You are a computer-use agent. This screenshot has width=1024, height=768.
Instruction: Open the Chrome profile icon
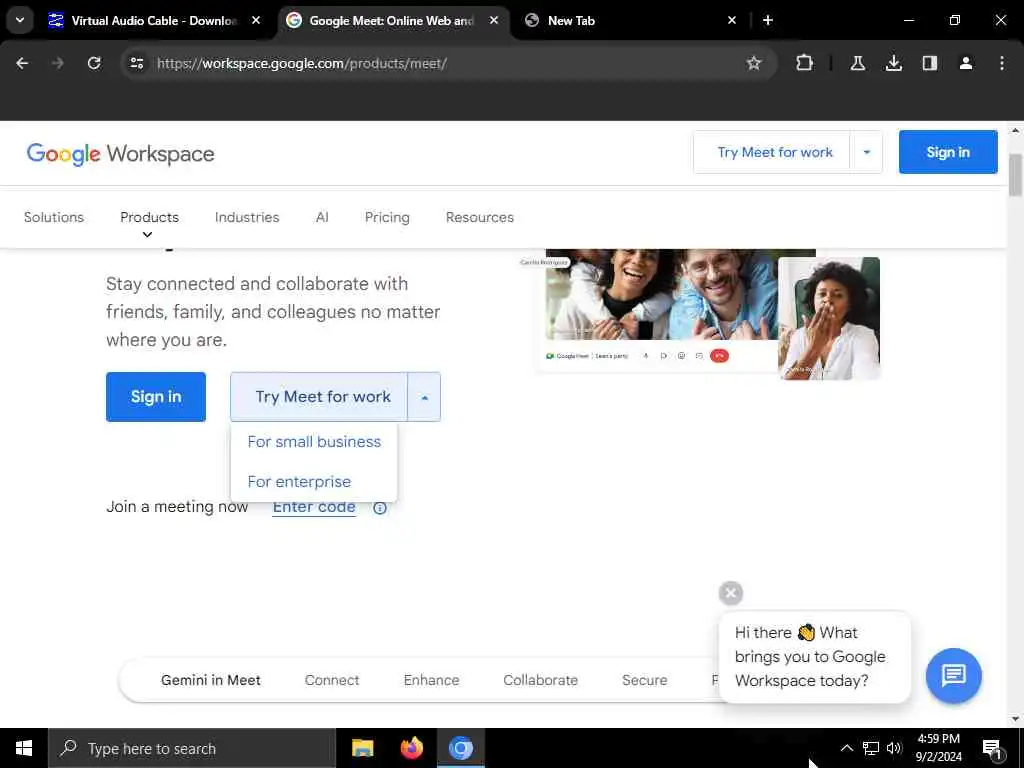pyautogui.click(x=965, y=63)
